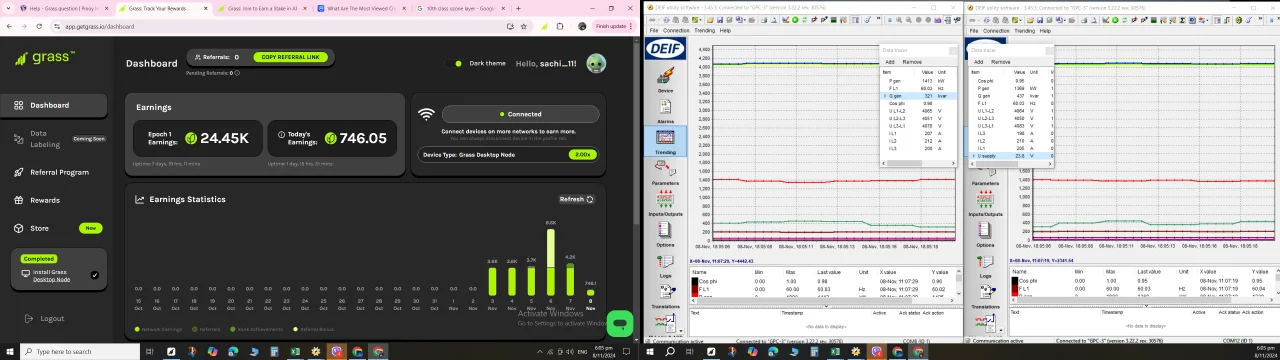Open the Connection menu in the right DEIF window
1280x360 pixels.
[x=996, y=31]
